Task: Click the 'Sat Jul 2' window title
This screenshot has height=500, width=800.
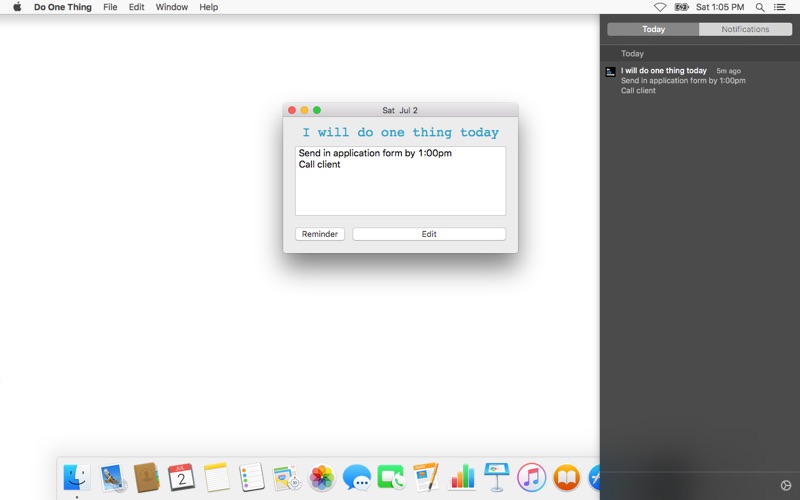Action: pyautogui.click(x=400, y=110)
